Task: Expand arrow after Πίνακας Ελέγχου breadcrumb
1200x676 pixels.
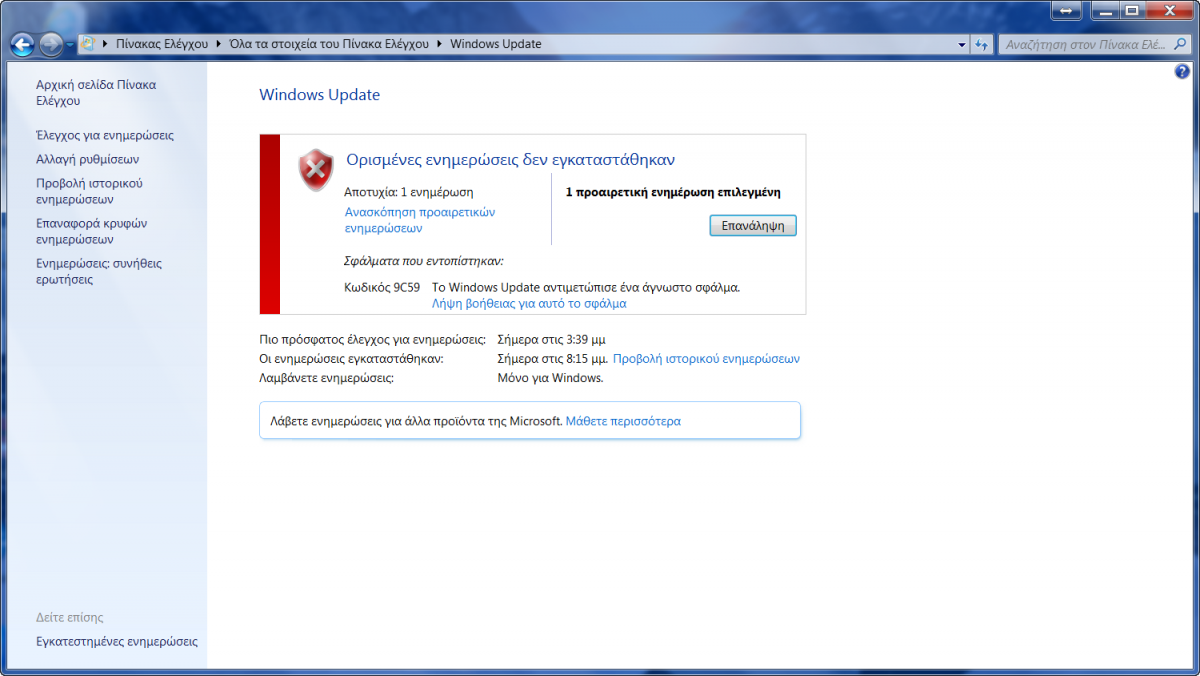Action: (x=219, y=44)
